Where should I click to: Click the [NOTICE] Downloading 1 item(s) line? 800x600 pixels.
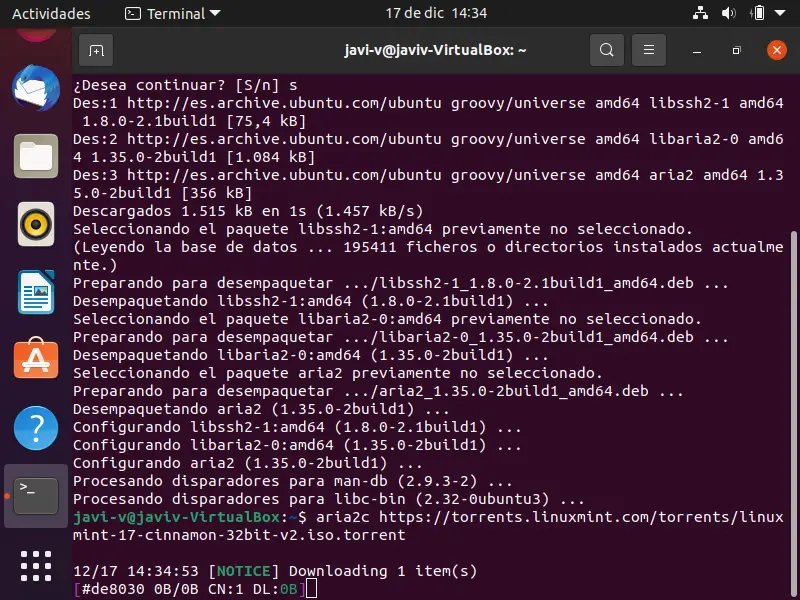click(275, 571)
